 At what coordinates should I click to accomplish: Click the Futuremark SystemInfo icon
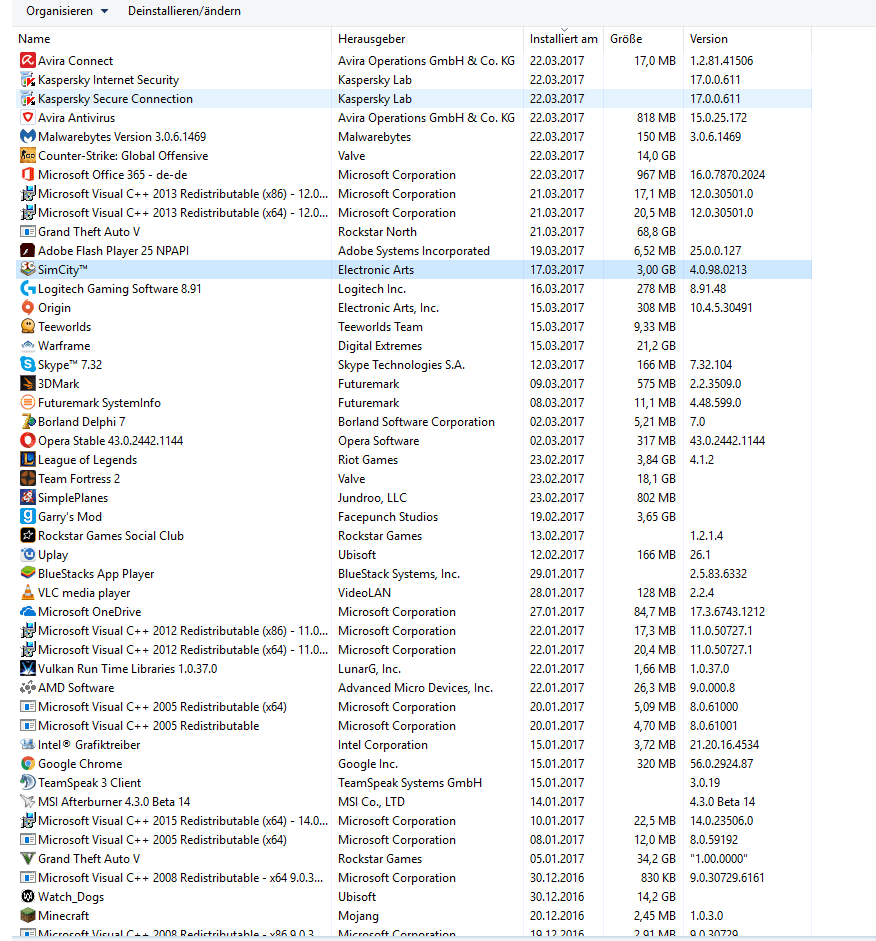(28, 403)
